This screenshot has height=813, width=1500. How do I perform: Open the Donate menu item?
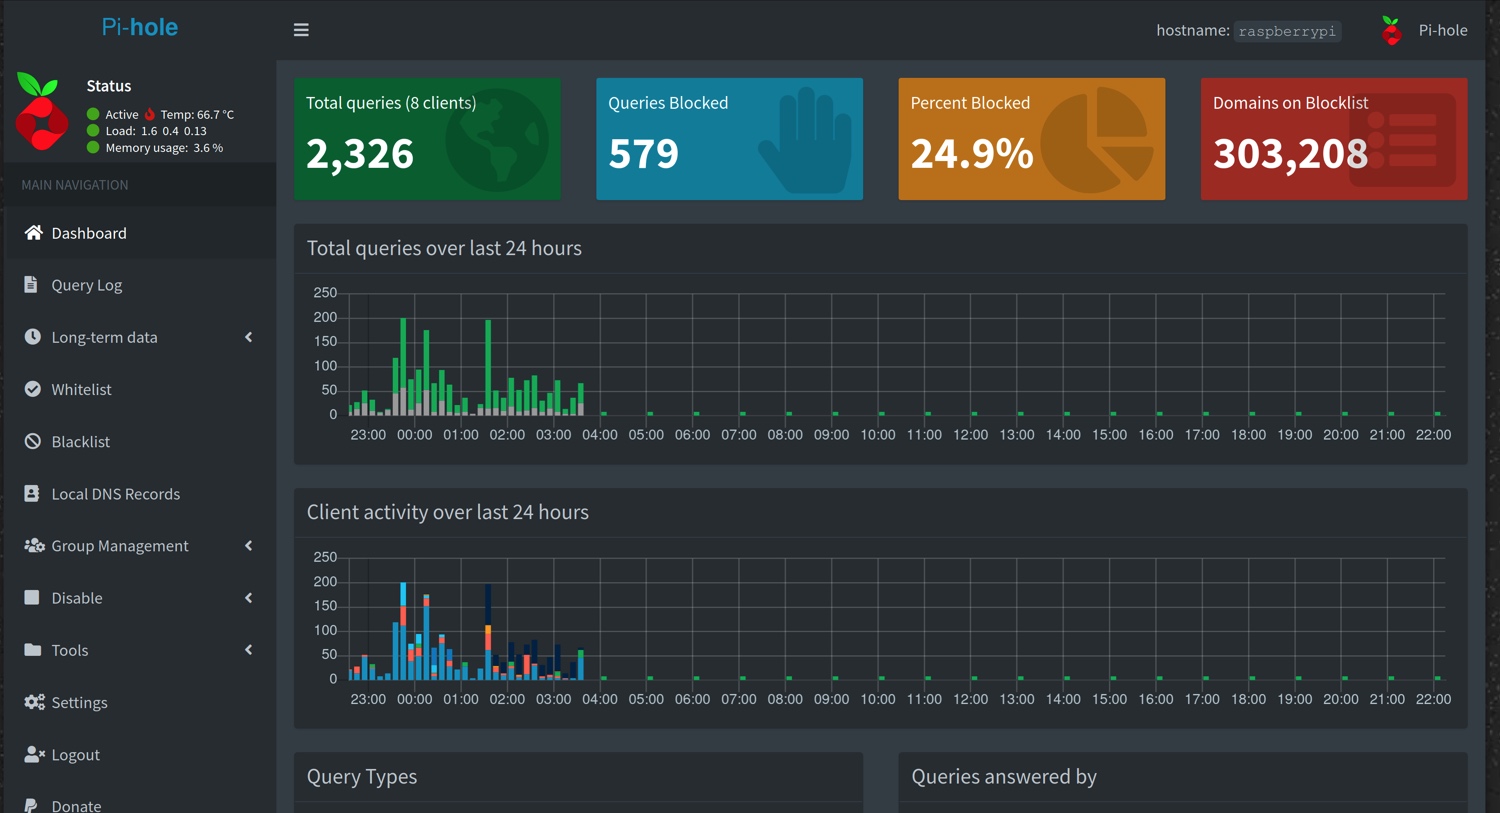click(x=76, y=805)
